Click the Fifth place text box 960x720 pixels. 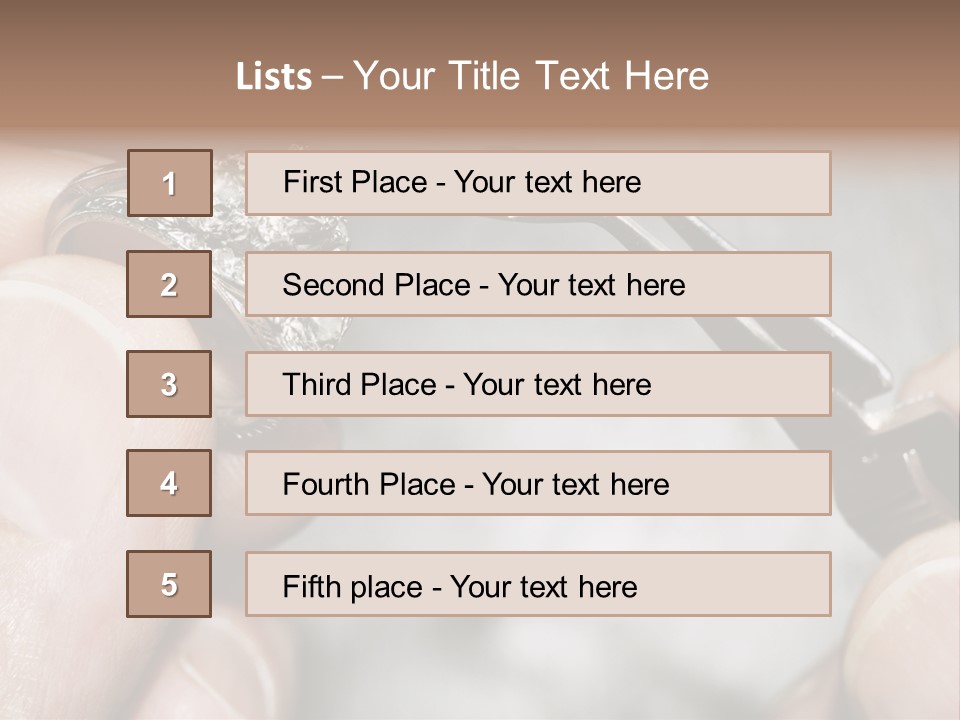coord(538,584)
